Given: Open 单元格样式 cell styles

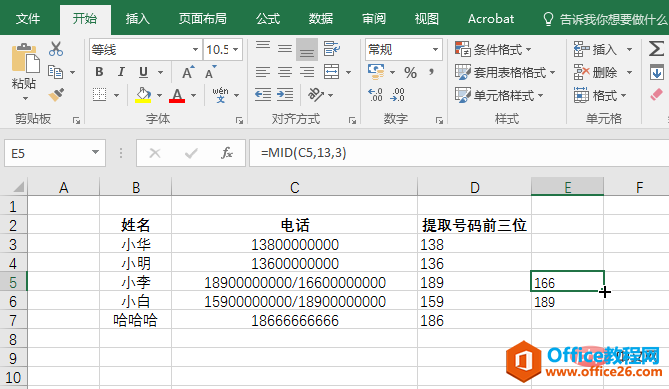Looking at the screenshot, I should (x=499, y=95).
